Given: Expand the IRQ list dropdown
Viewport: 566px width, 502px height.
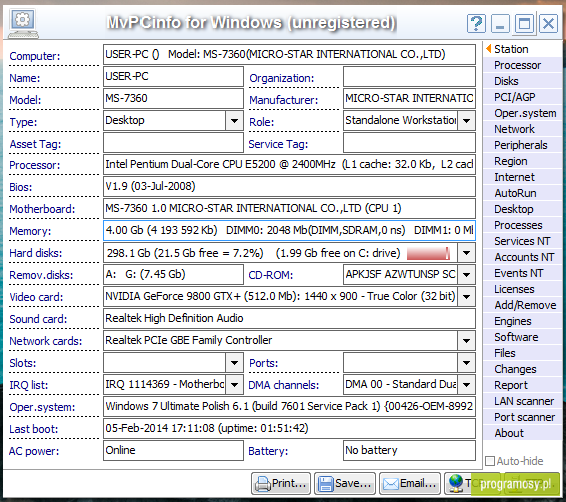Looking at the screenshot, I should 234,385.
